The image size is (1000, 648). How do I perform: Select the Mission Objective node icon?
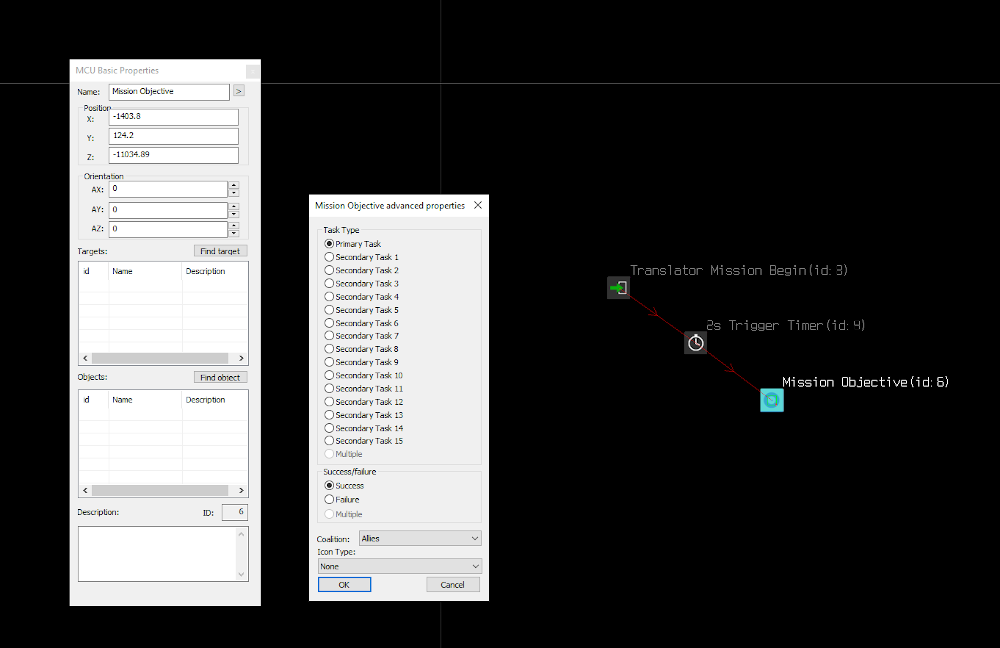click(x=772, y=400)
